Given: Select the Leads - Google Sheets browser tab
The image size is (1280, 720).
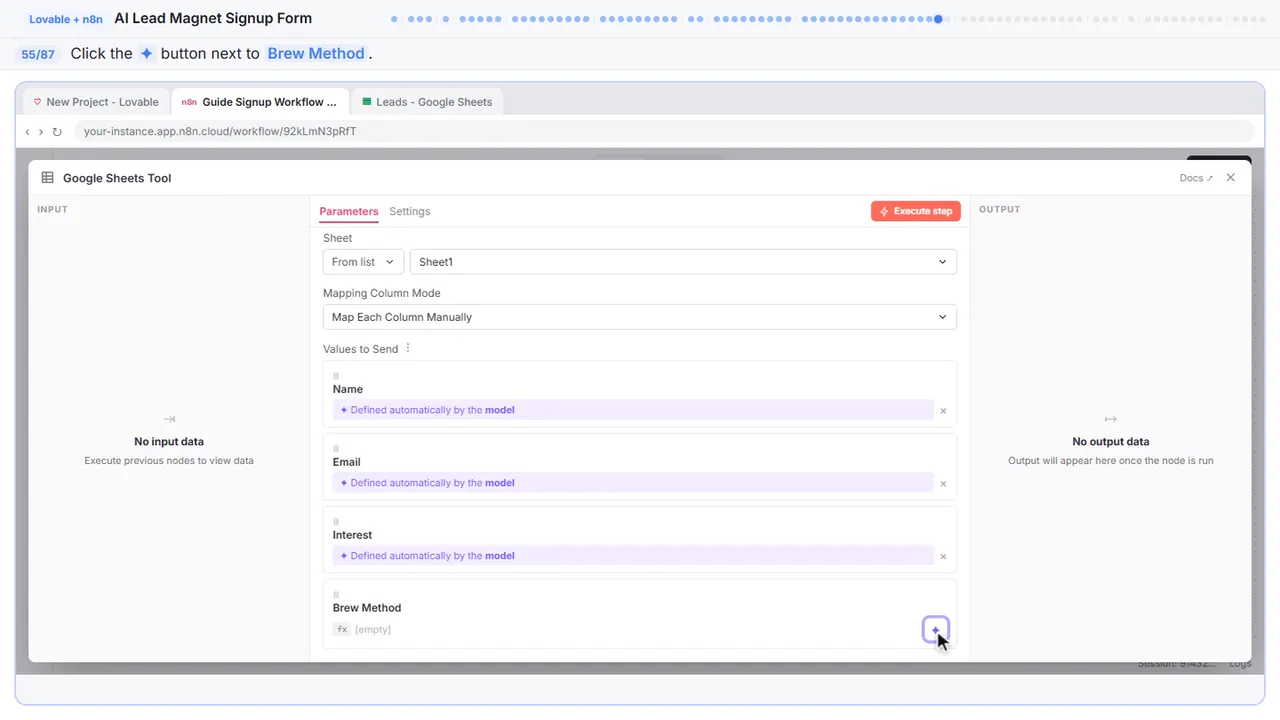Looking at the screenshot, I should point(427,102).
